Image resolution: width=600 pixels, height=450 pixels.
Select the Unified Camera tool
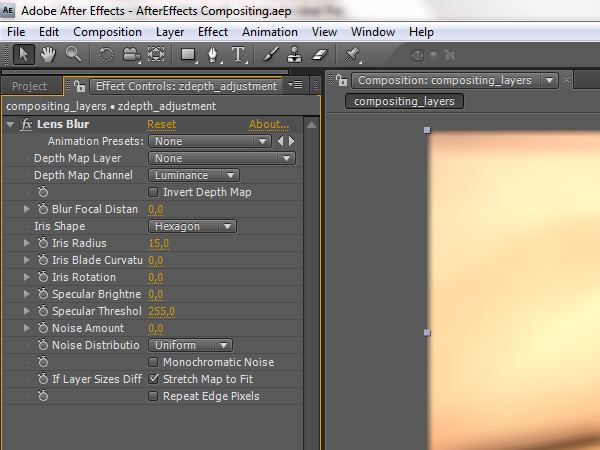[131, 54]
